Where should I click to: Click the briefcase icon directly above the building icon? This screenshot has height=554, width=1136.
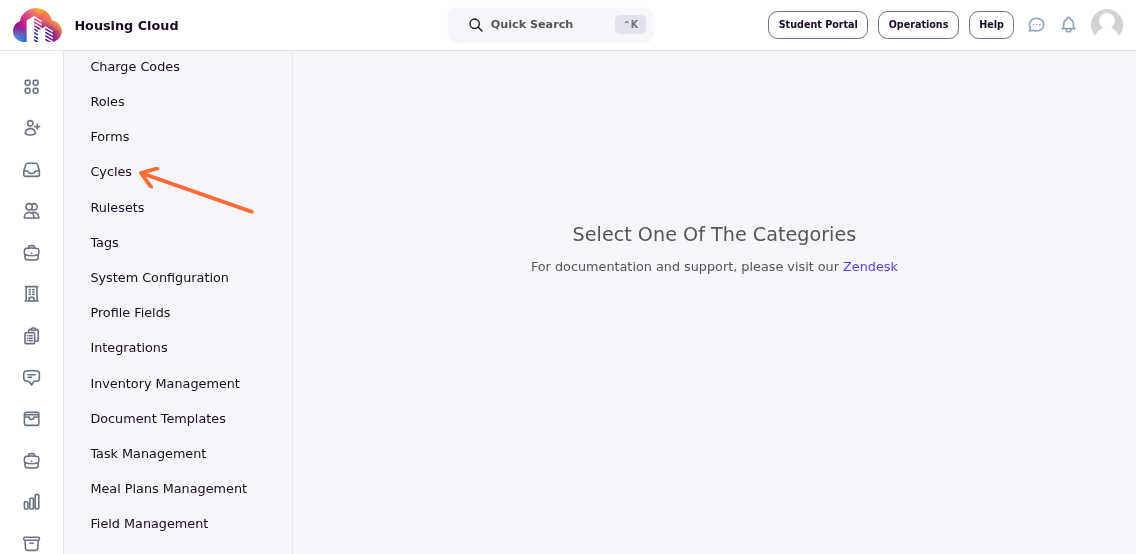pos(31,253)
